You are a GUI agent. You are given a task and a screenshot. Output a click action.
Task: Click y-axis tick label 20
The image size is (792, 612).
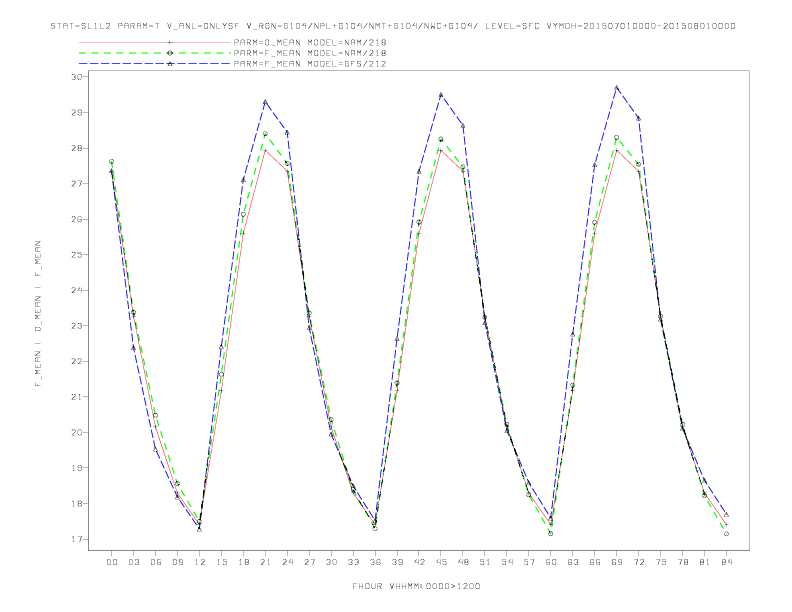(x=77, y=432)
